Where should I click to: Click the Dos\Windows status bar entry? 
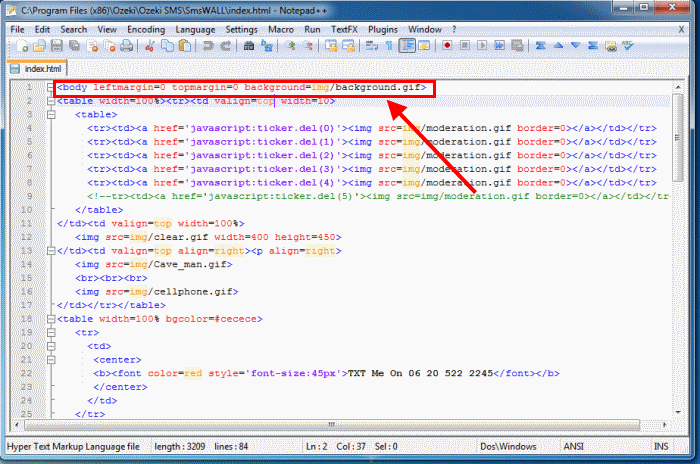click(508, 447)
